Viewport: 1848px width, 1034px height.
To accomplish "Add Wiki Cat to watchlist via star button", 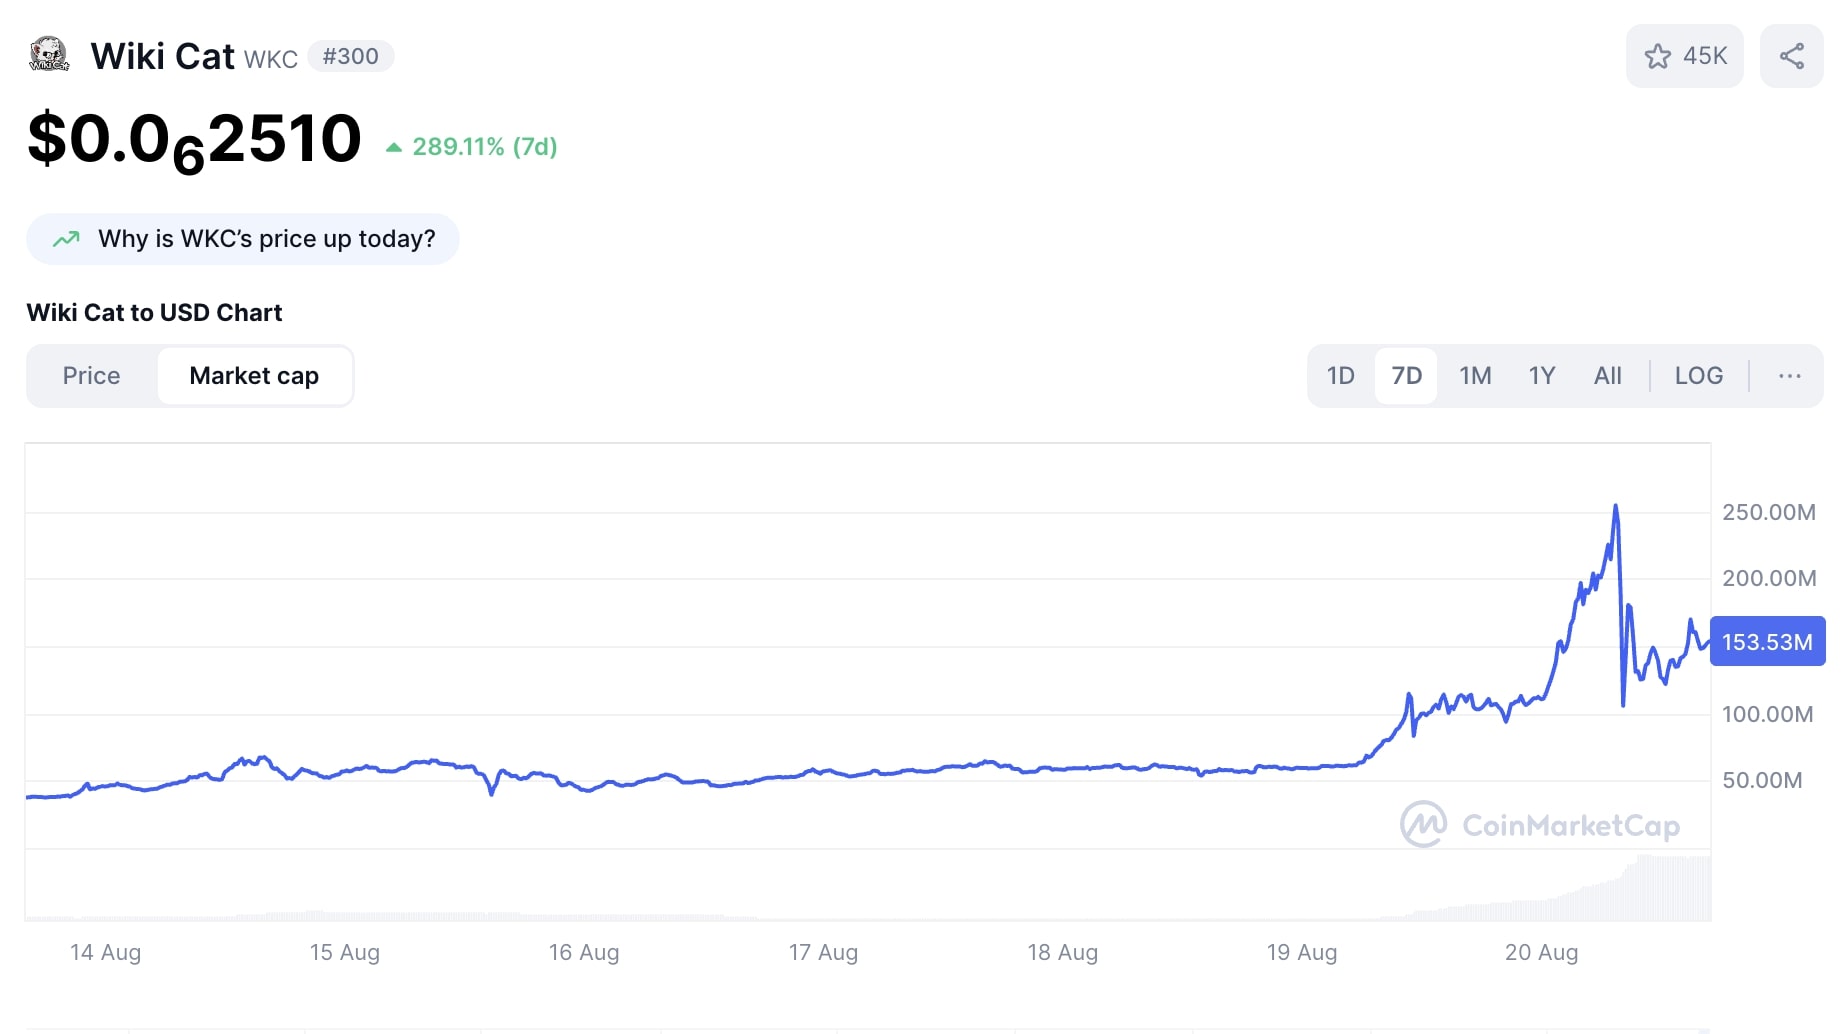I will [1685, 56].
